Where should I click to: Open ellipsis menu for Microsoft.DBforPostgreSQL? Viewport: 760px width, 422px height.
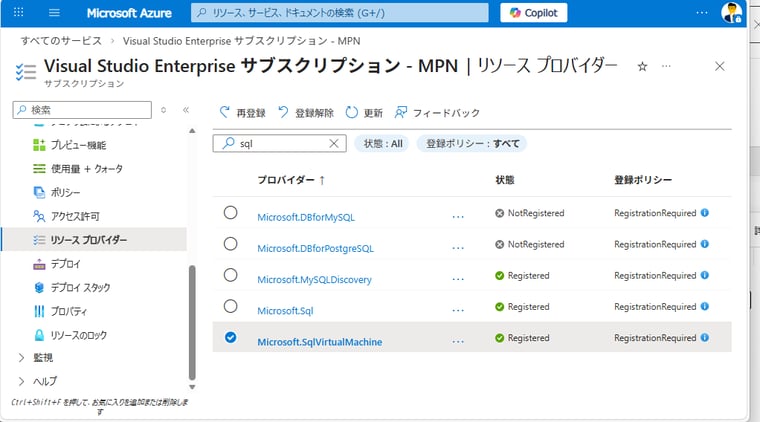coord(458,248)
